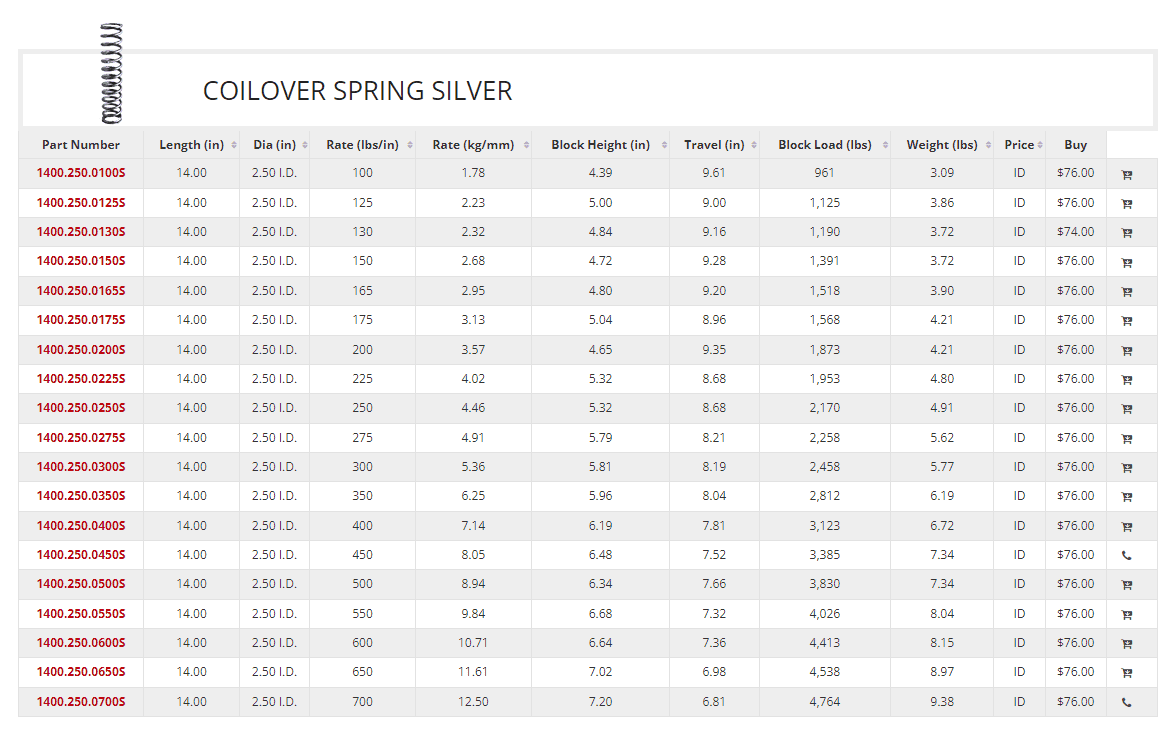Click the cart icon for 1400.250.0350S
This screenshot has width=1174, height=733.
coord(1126,497)
